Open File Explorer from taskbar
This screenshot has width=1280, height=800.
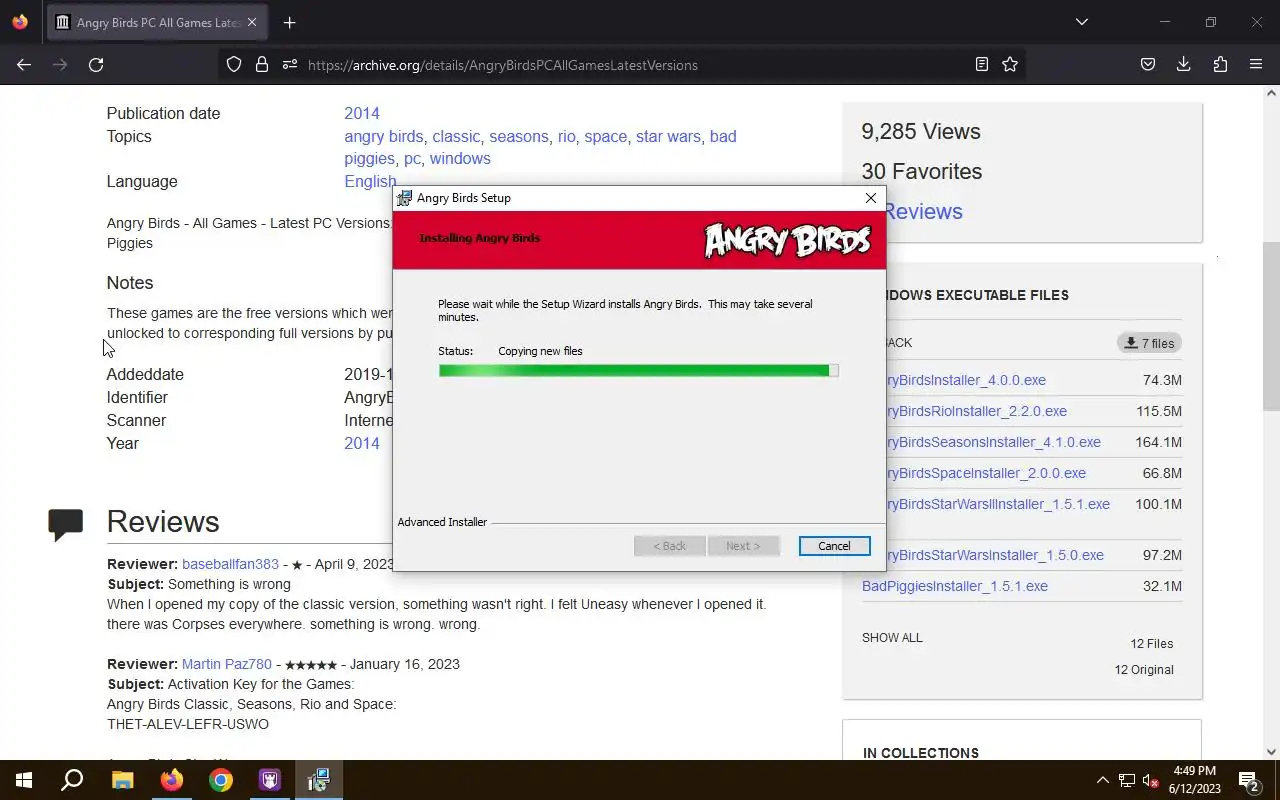[x=122, y=780]
